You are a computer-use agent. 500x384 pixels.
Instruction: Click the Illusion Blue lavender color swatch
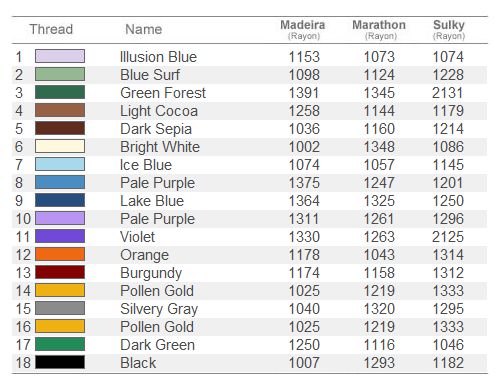click(x=60, y=56)
